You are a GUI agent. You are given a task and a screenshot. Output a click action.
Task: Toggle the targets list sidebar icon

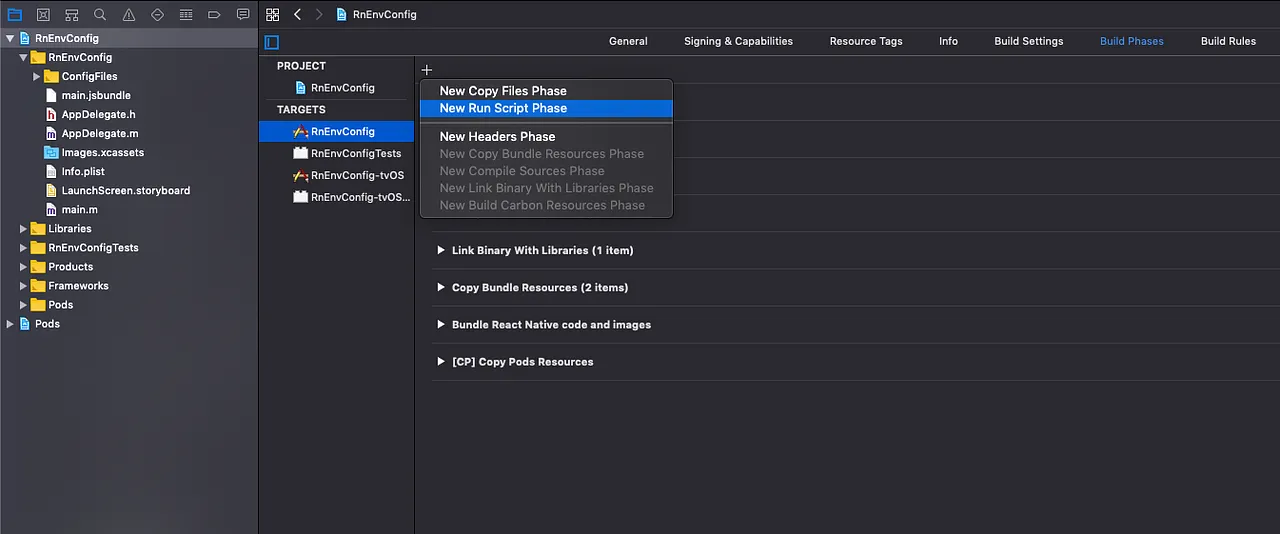272,42
